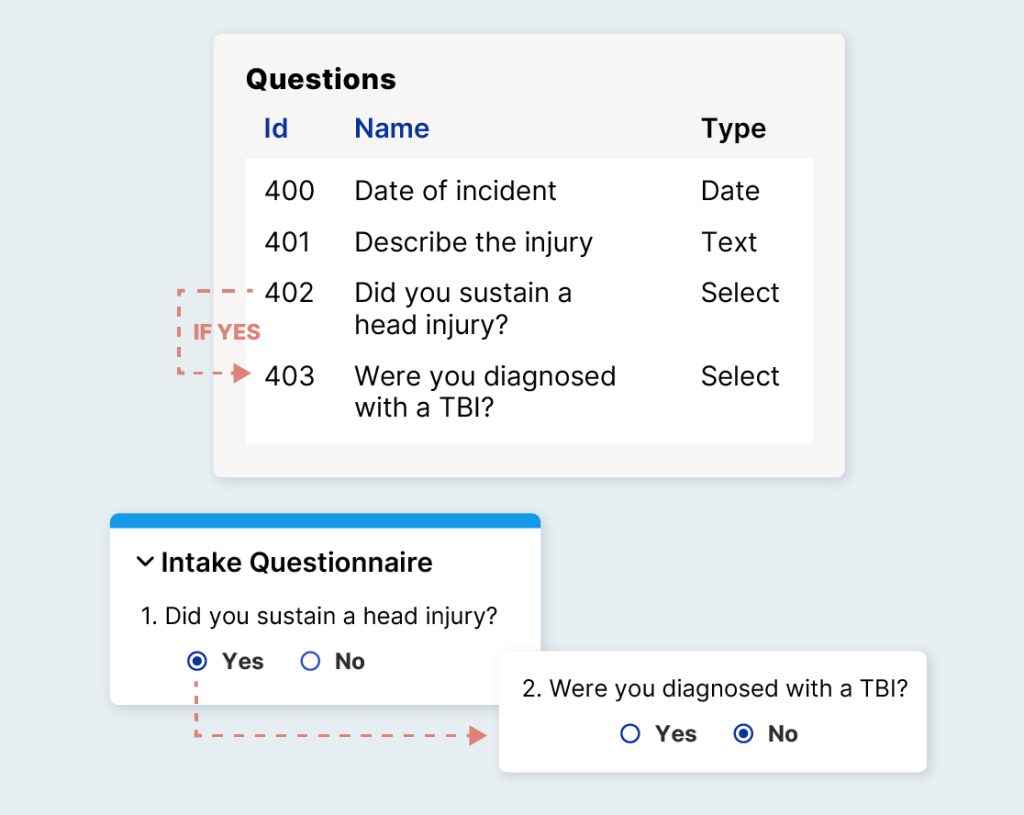Screen dimensions: 1024x815
Task: Sort questions by Id column header
Action: click(276, 128)
